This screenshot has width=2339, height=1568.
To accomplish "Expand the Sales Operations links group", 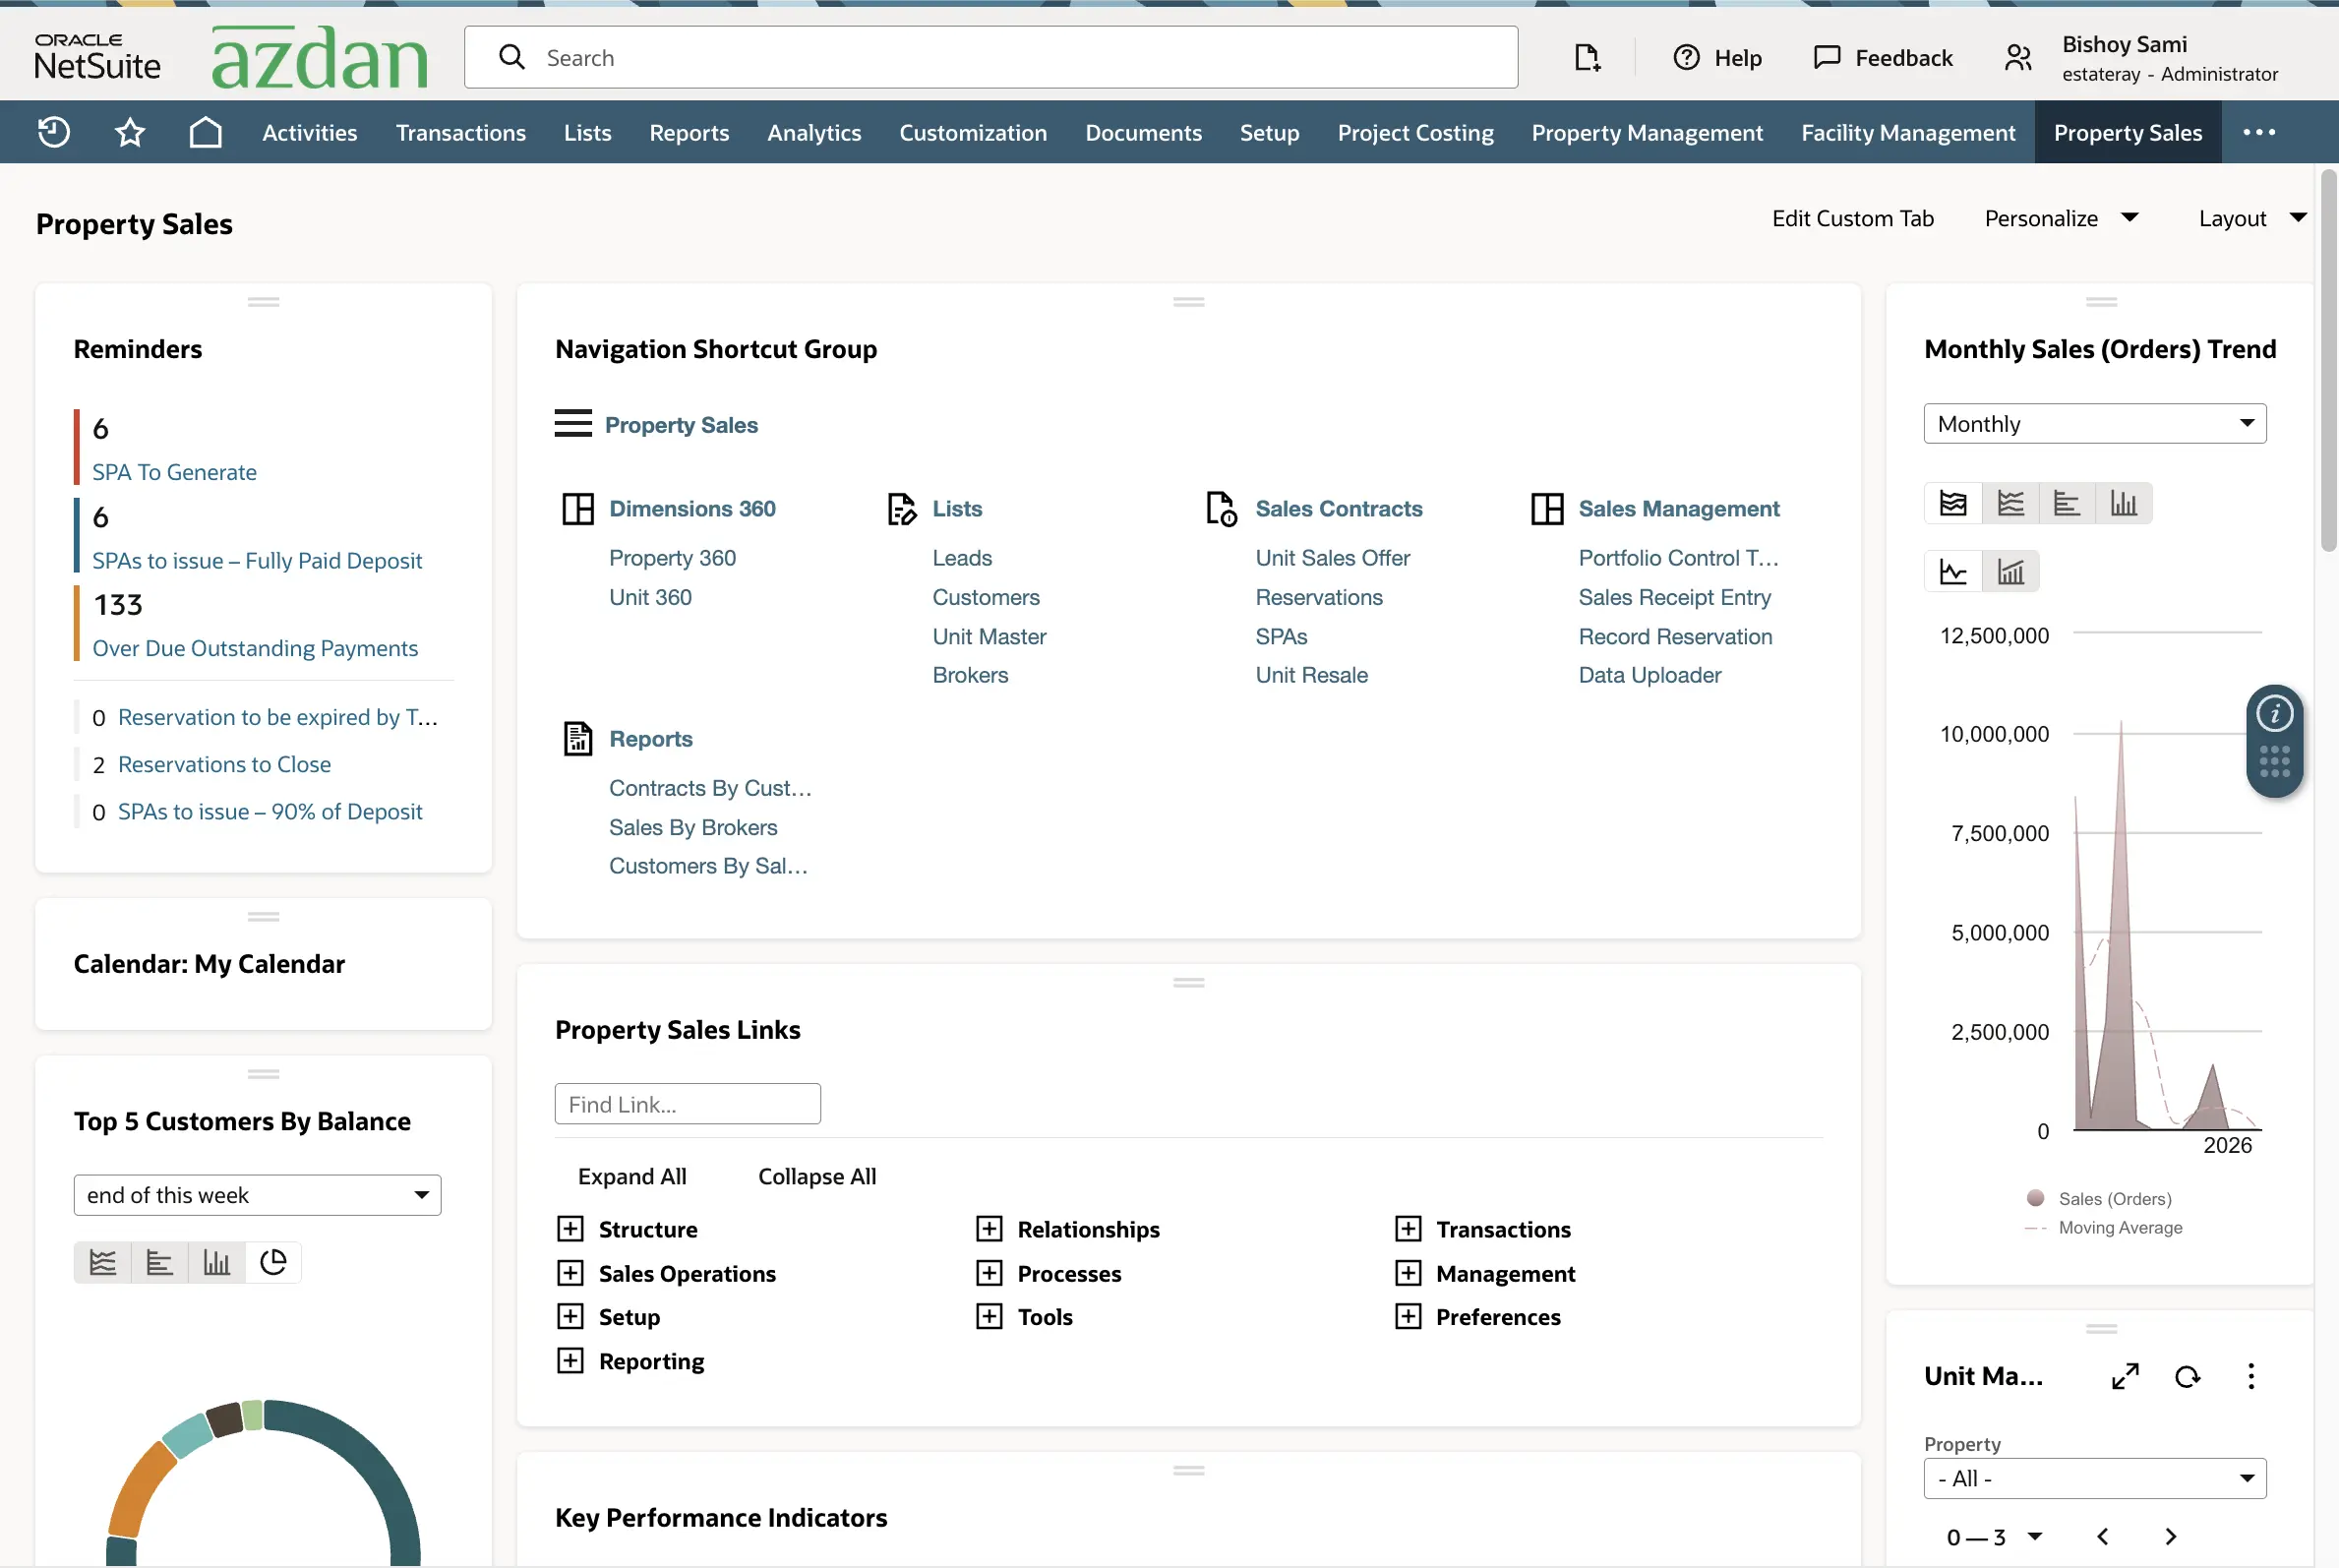I will pos(570,1273).
